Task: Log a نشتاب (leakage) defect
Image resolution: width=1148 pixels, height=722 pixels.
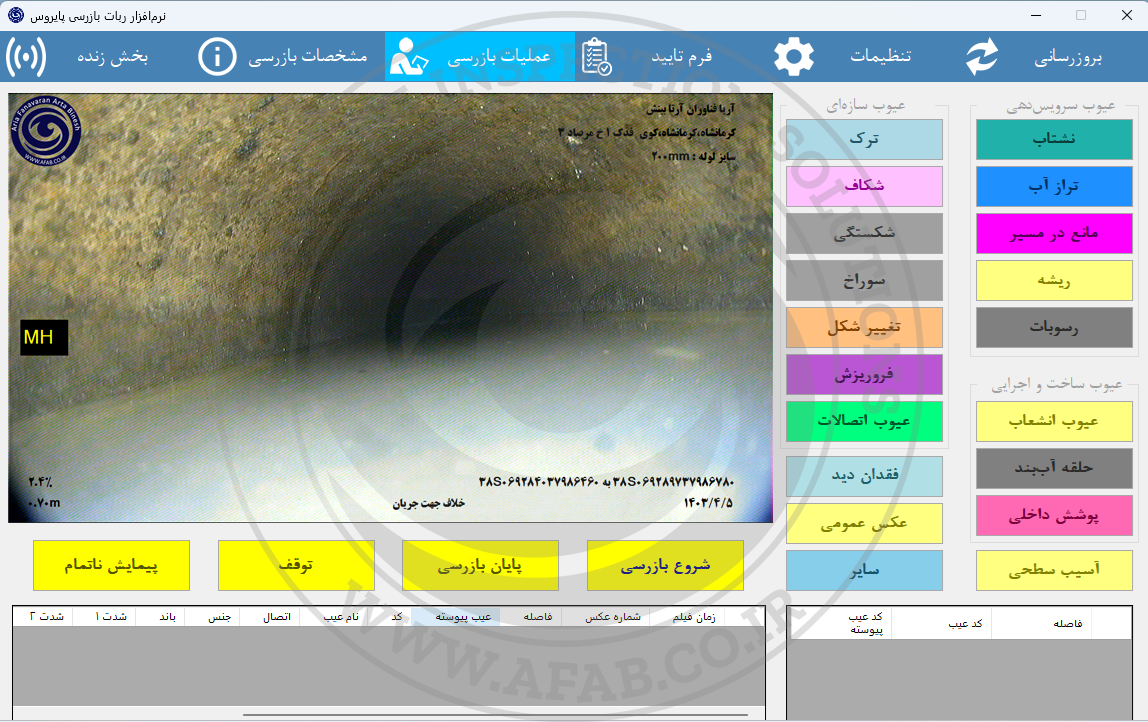Action: [x=1054, y=139]
